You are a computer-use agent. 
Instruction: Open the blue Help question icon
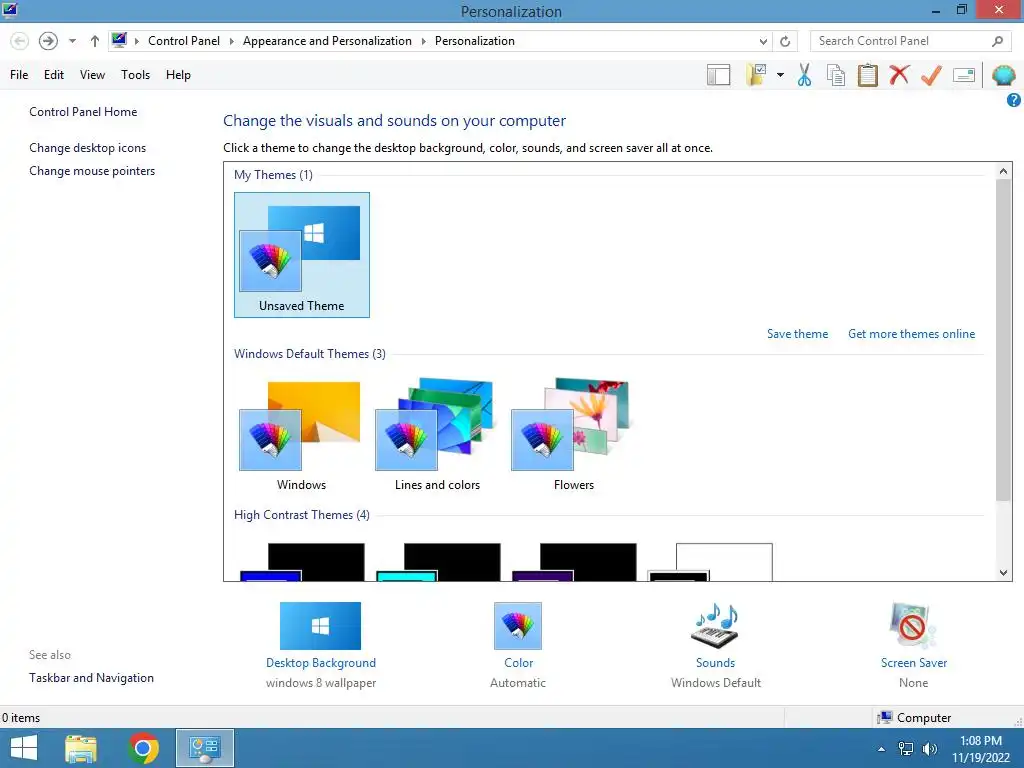tap(1014, 100)
